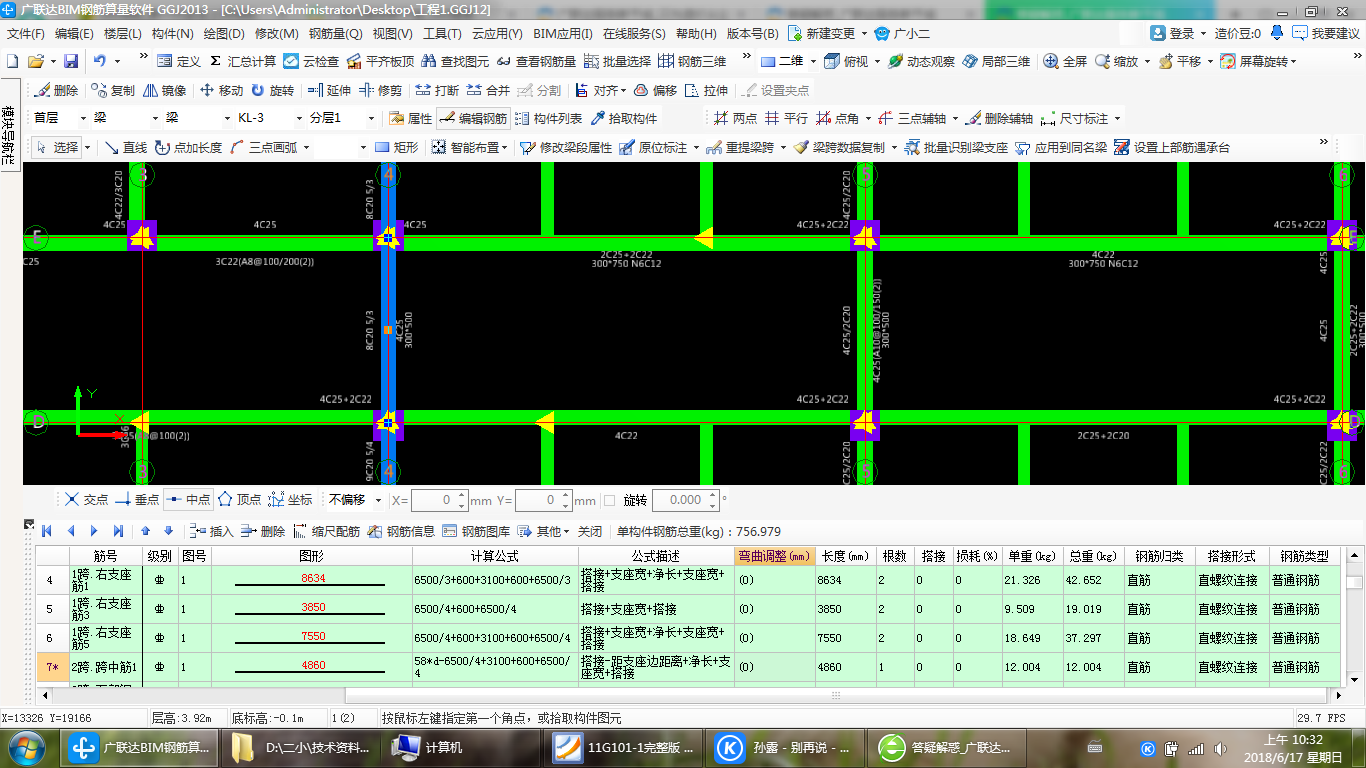Image resolution: width=1366 pixels, height=768 pixels.
Task: Toggle the 编辑钢筋 edit rebar panel
Action: [472, 118]
